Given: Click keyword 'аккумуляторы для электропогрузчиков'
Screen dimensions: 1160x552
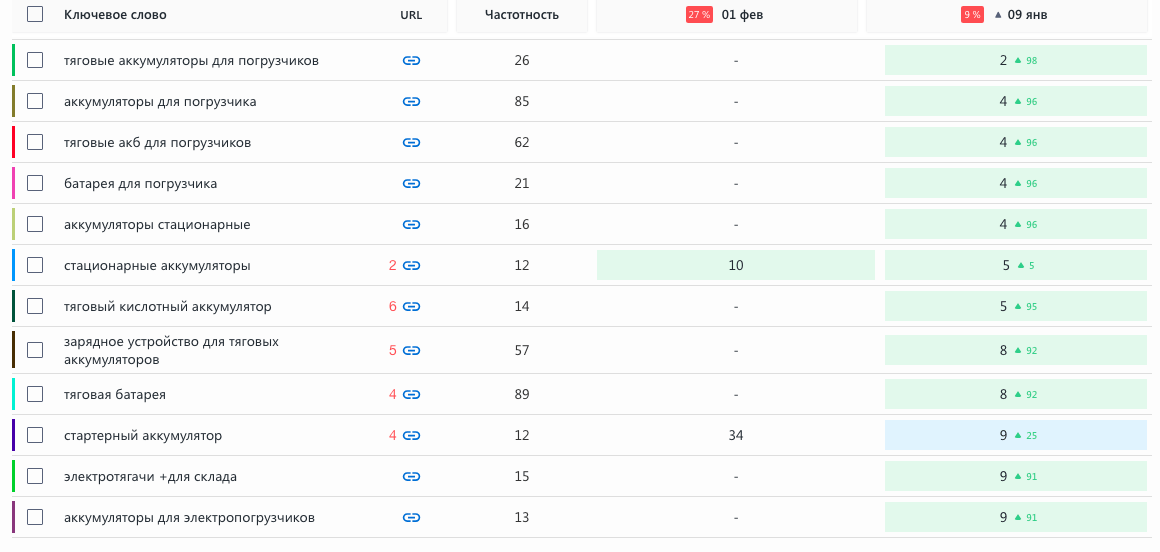Looking at the screenshot, I should point(189,518).
